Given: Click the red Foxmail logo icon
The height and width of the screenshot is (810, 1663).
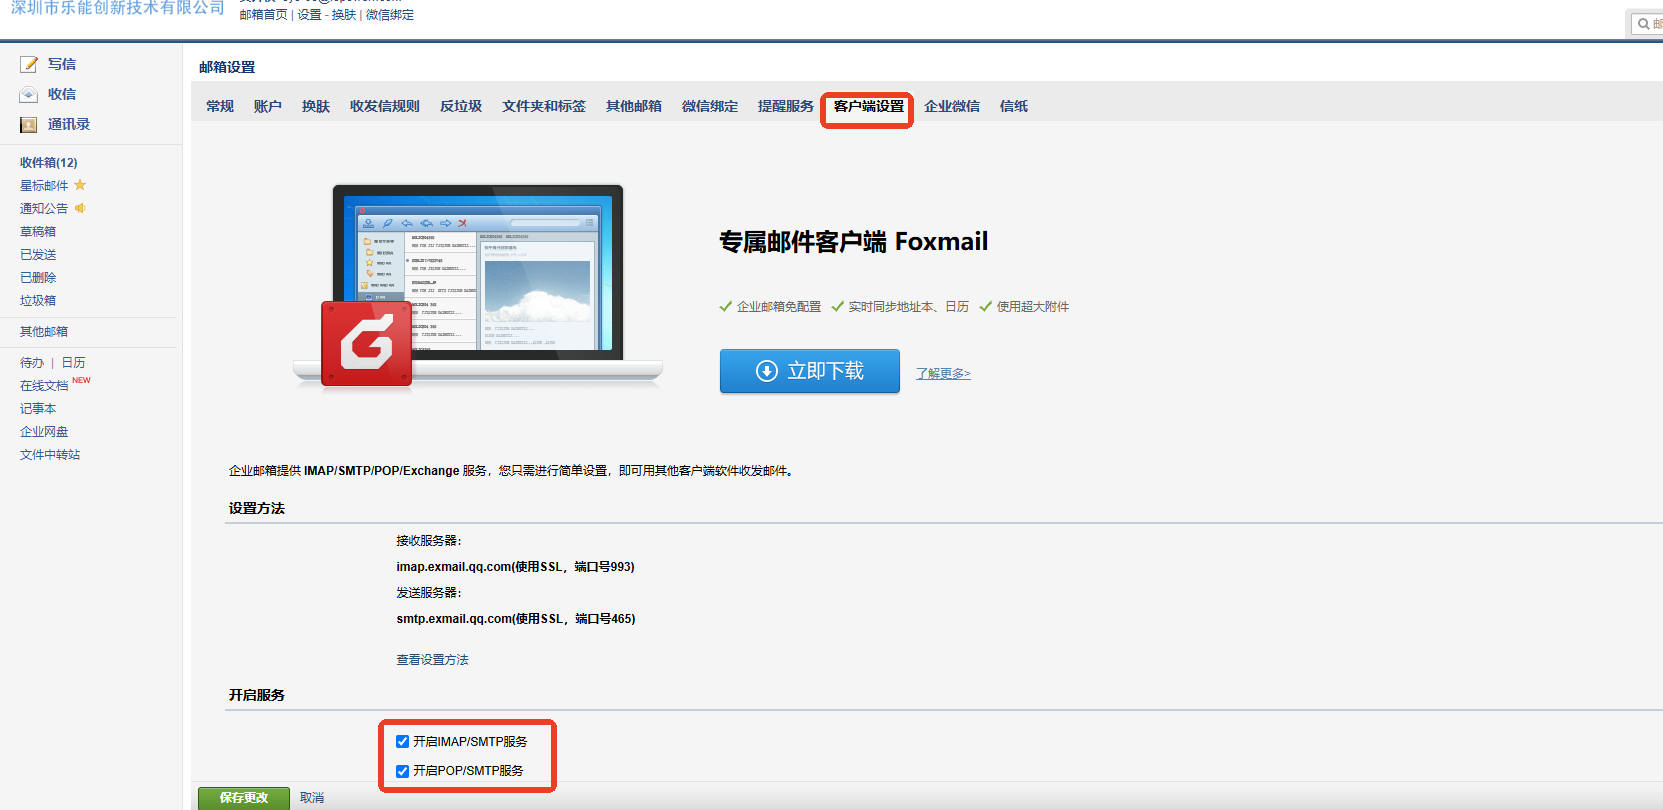Looking at the screenshot, I should (x=366, y=344).
